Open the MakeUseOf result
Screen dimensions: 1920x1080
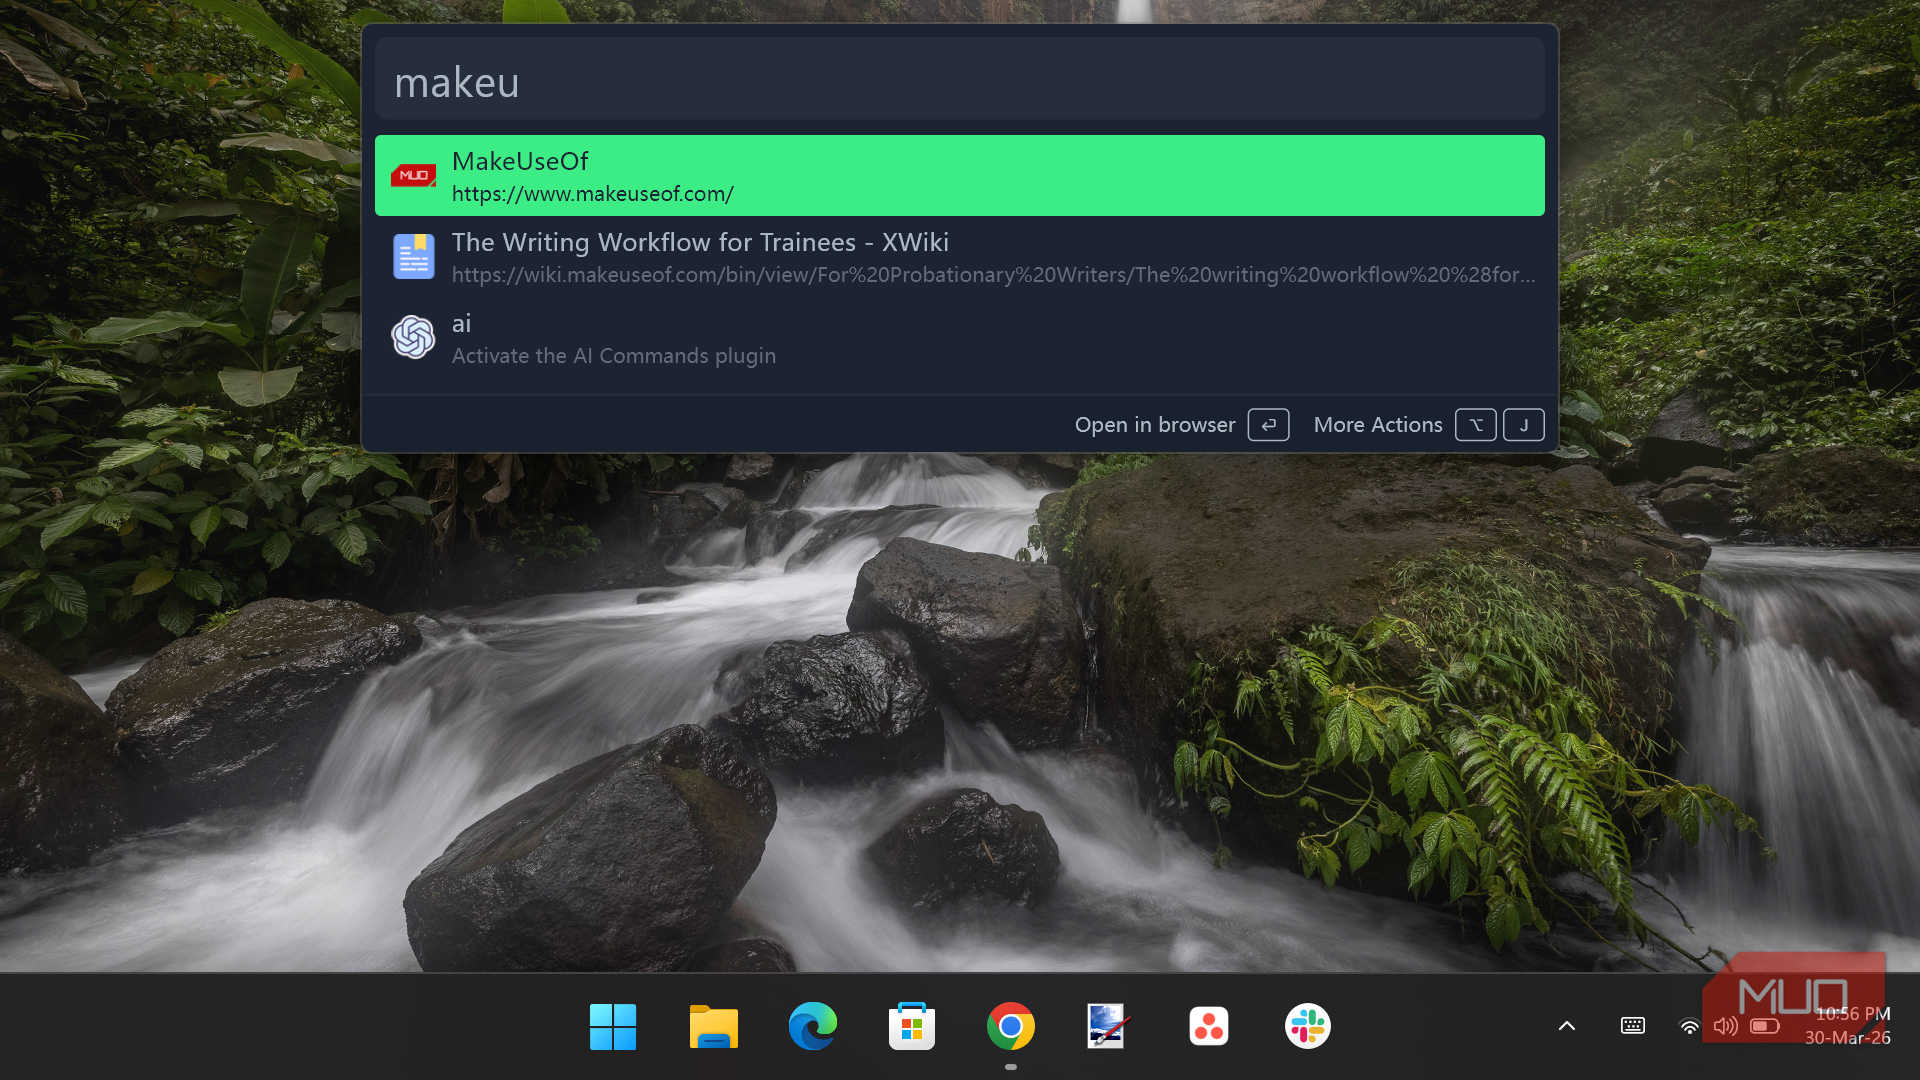pos(959,176)
